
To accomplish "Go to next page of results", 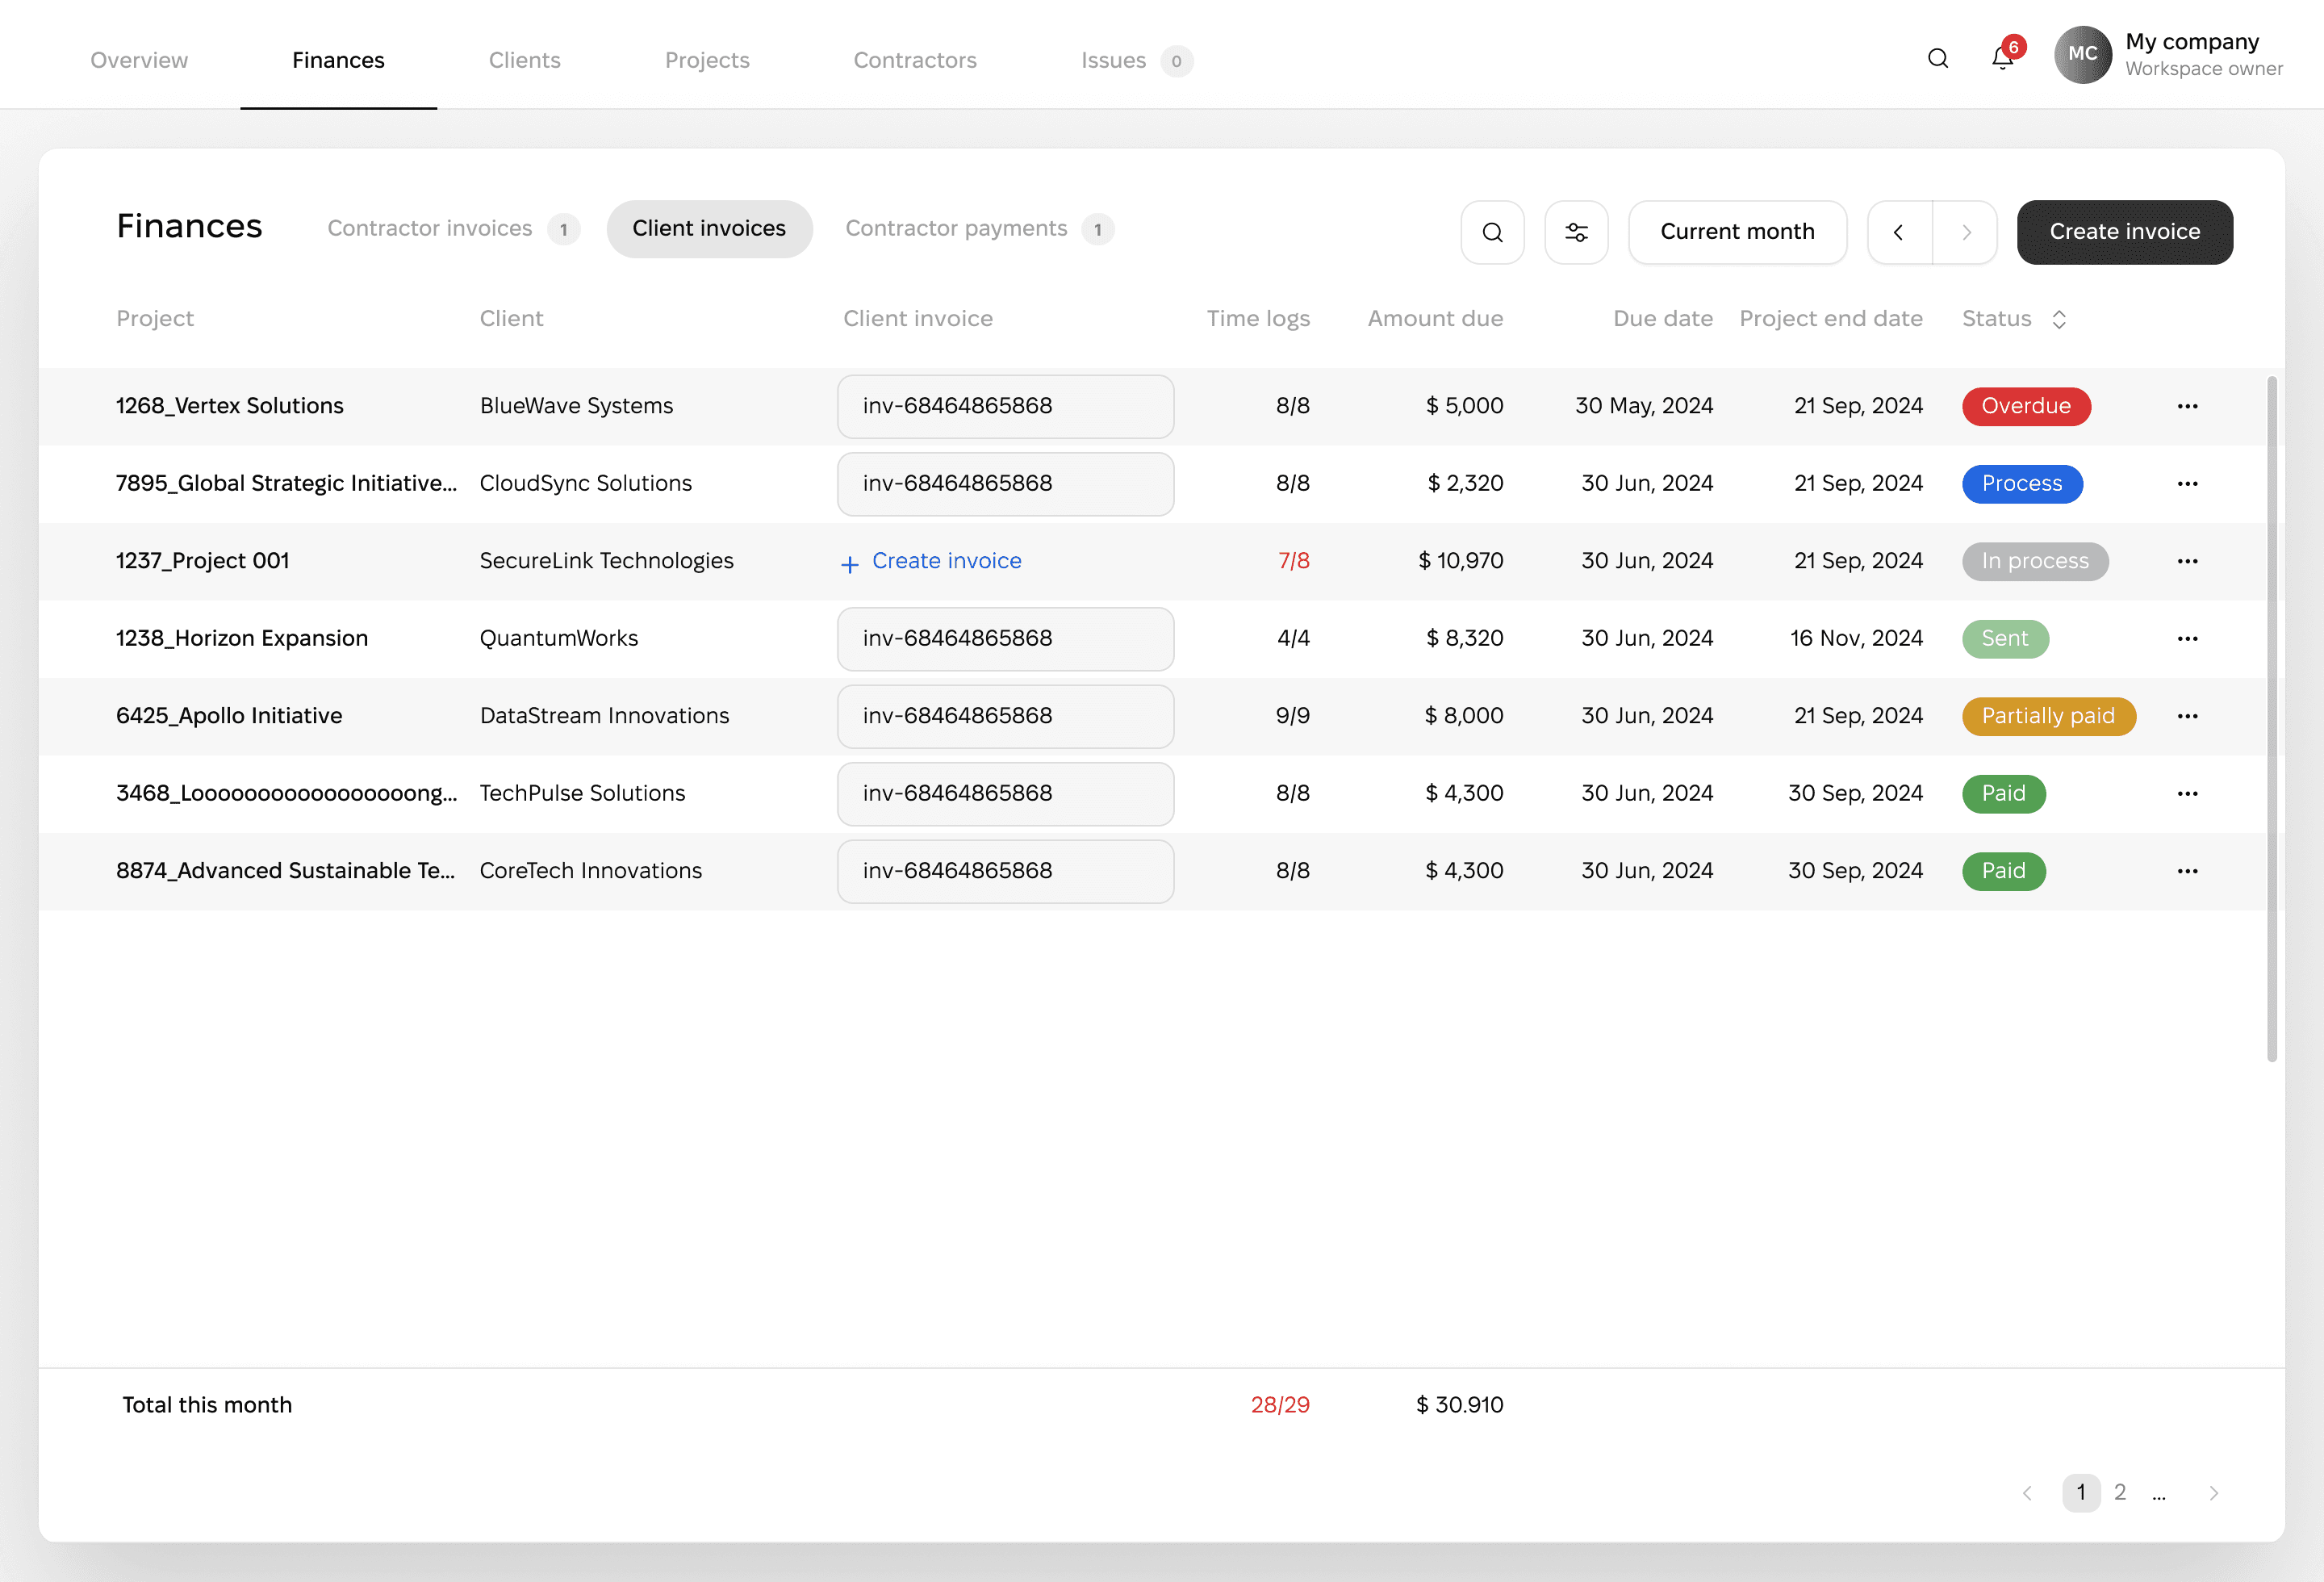I will 2213,1493.
